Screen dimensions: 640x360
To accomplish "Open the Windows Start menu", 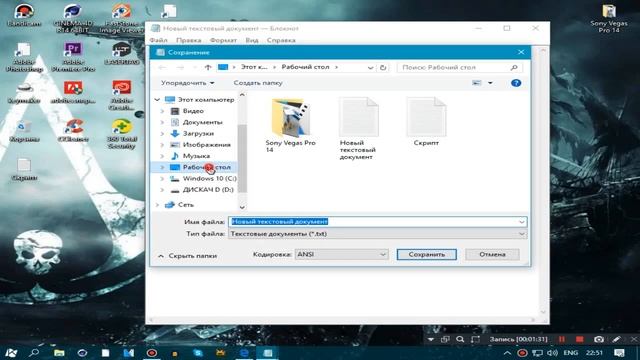I will [x=11, y=353].
